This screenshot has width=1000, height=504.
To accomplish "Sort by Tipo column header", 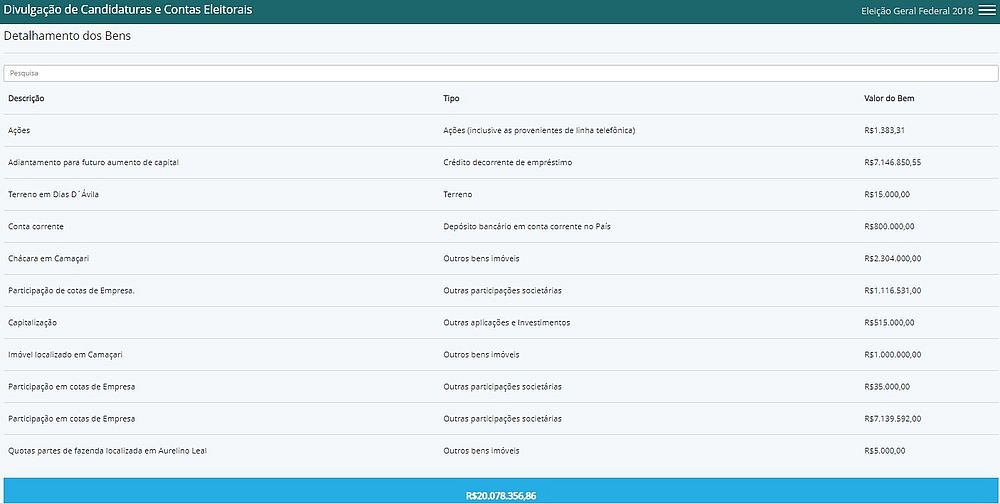I will click(451, 98).
